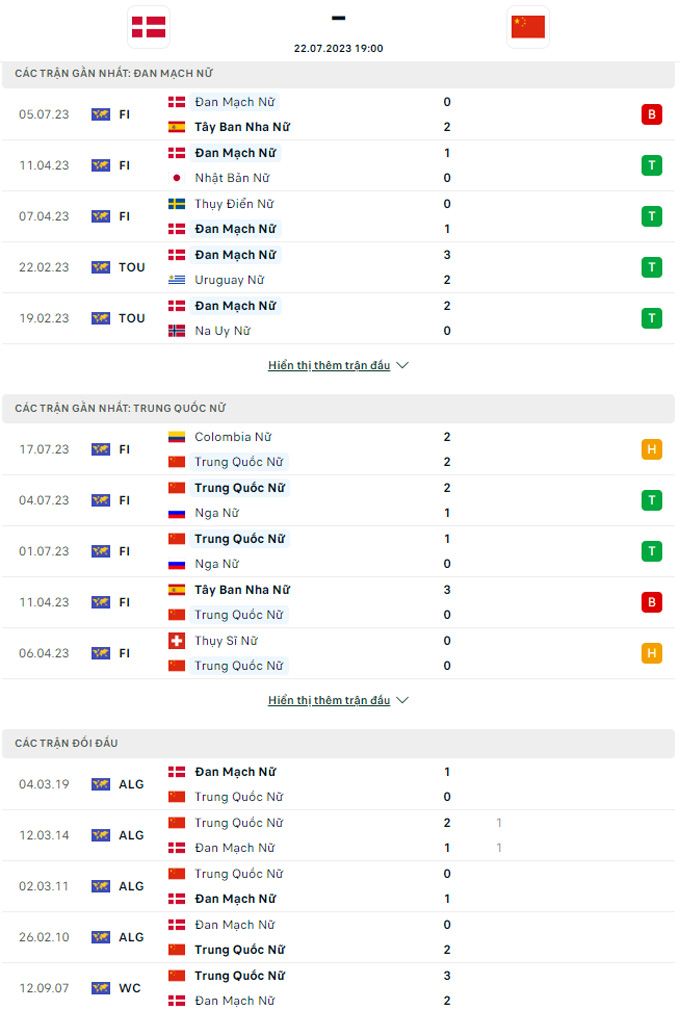Click green T badge for 11.04.23 Denmark match
The width and height of the screenshot is (680, 1009).
pos(652,165)
